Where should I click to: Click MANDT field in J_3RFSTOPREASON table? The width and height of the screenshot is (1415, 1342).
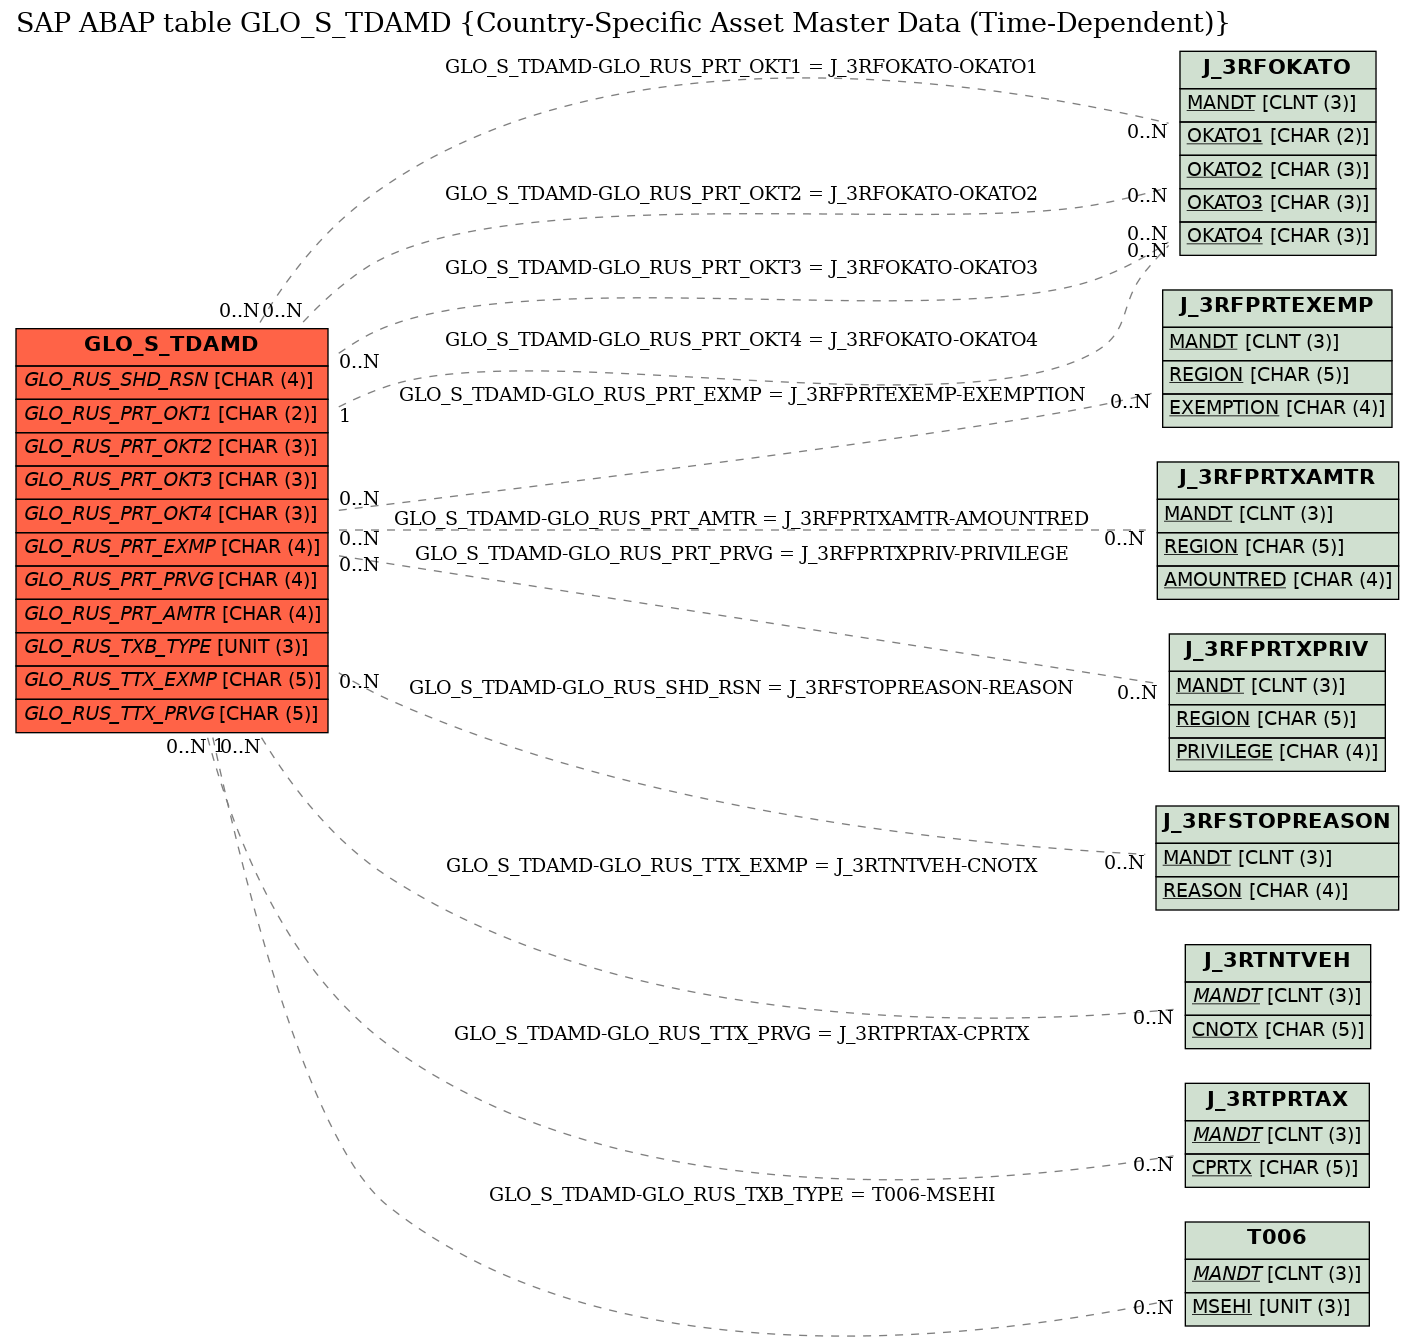[x=1277, y=859]
